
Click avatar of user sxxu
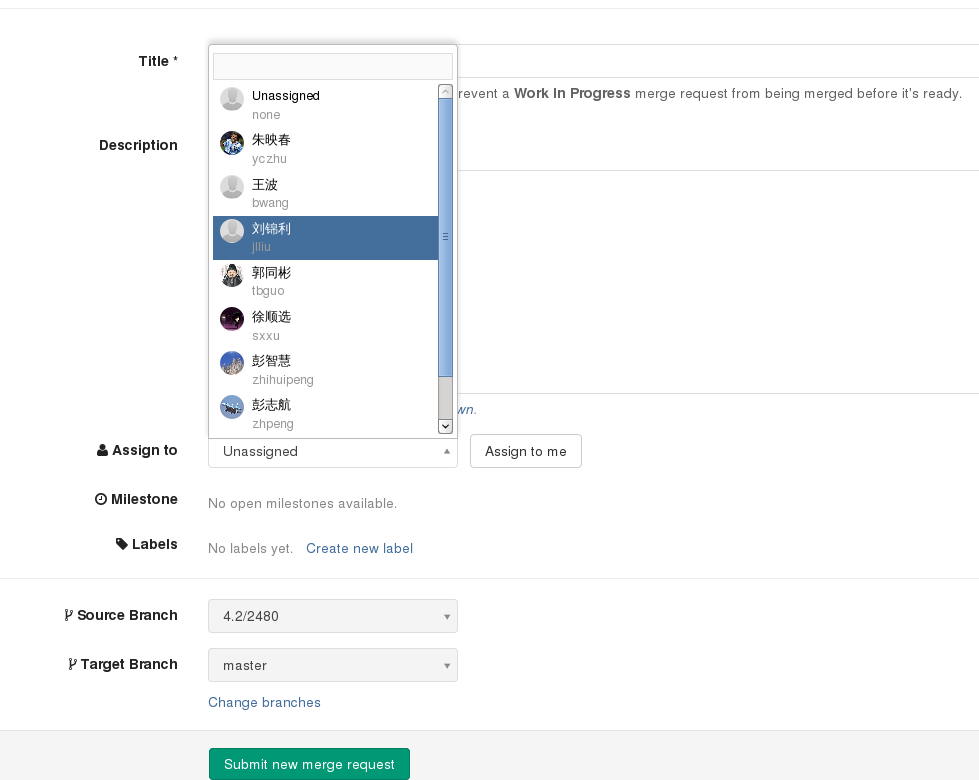[232, 319]
